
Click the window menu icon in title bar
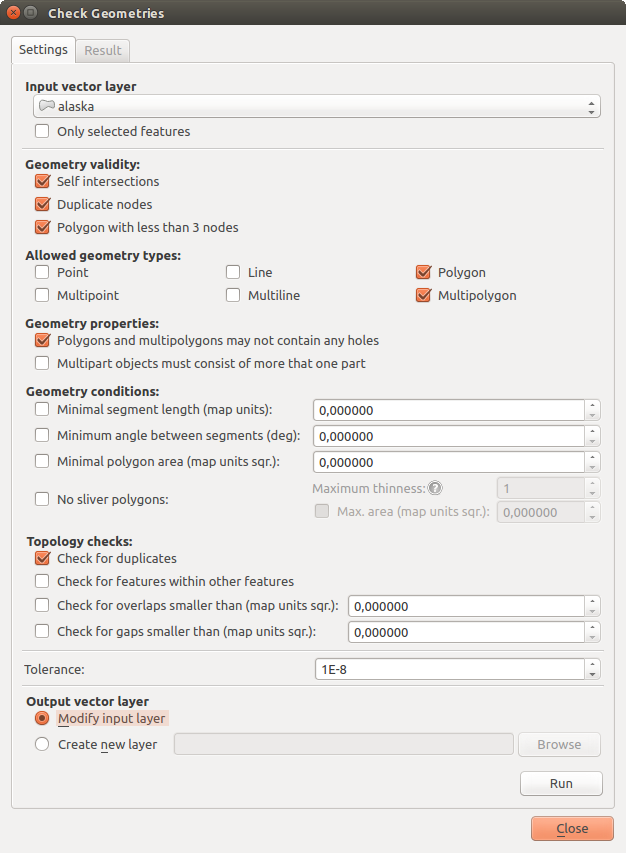tap(30, 13)
